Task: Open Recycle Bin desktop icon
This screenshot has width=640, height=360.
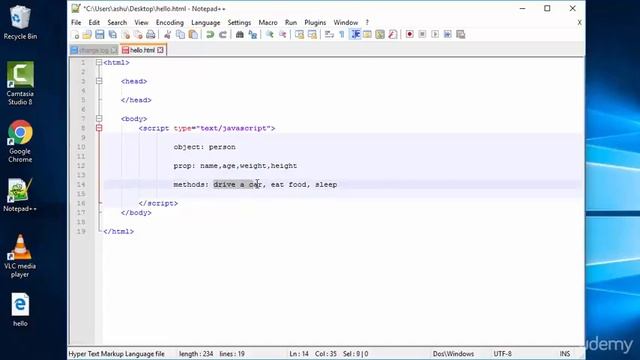Action: coord(20,22)
